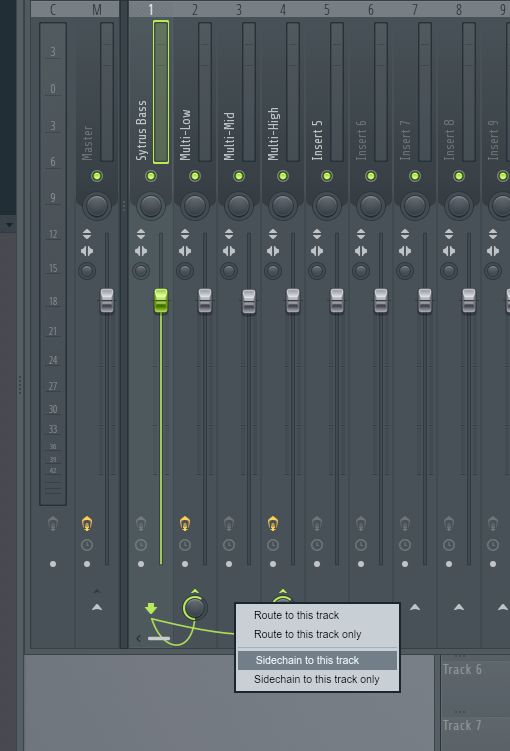
Task: Open latency clock icon on Insert 7
Action: pyautogui.click(x=405, y=545)
